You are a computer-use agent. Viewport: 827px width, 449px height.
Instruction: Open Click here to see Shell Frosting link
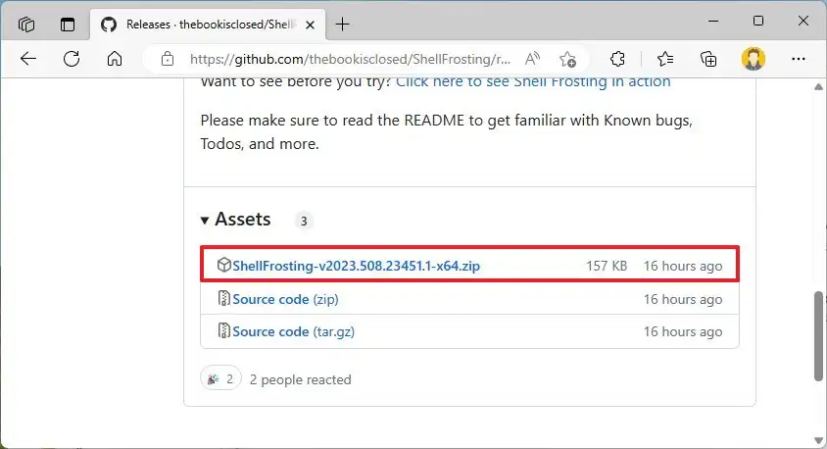tap(533, 82)
